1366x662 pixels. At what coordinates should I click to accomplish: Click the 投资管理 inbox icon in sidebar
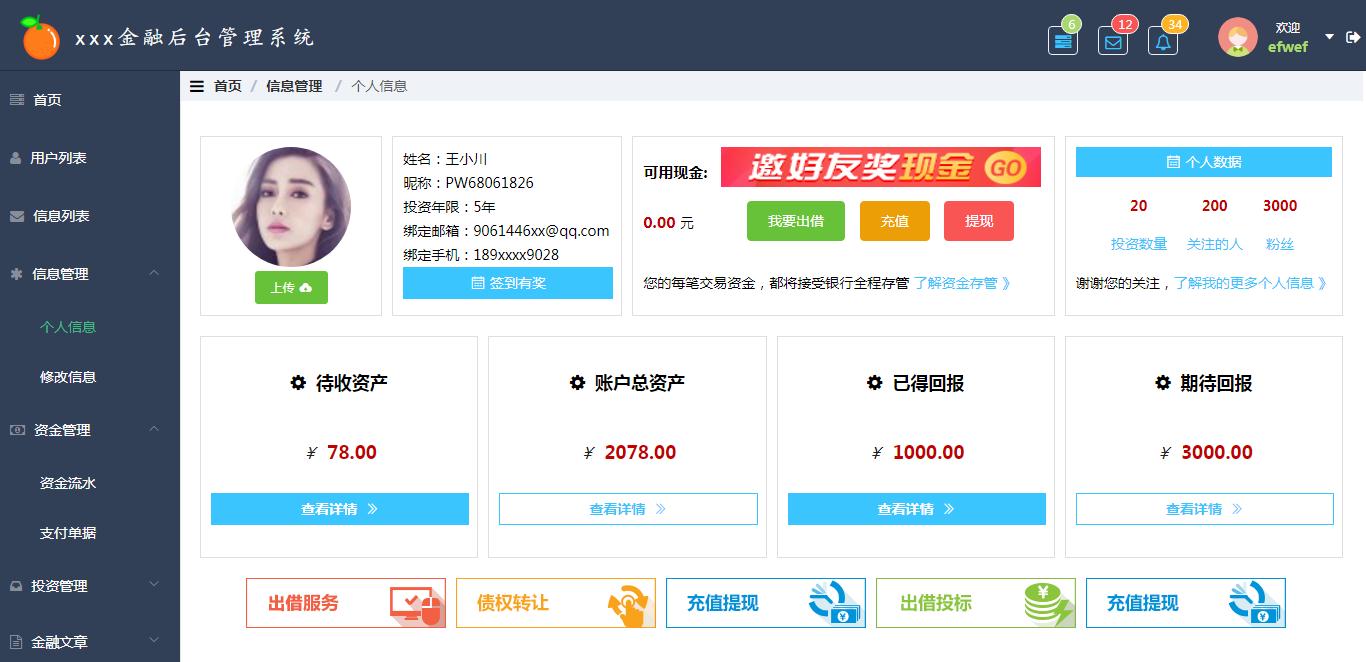point(16,586)
